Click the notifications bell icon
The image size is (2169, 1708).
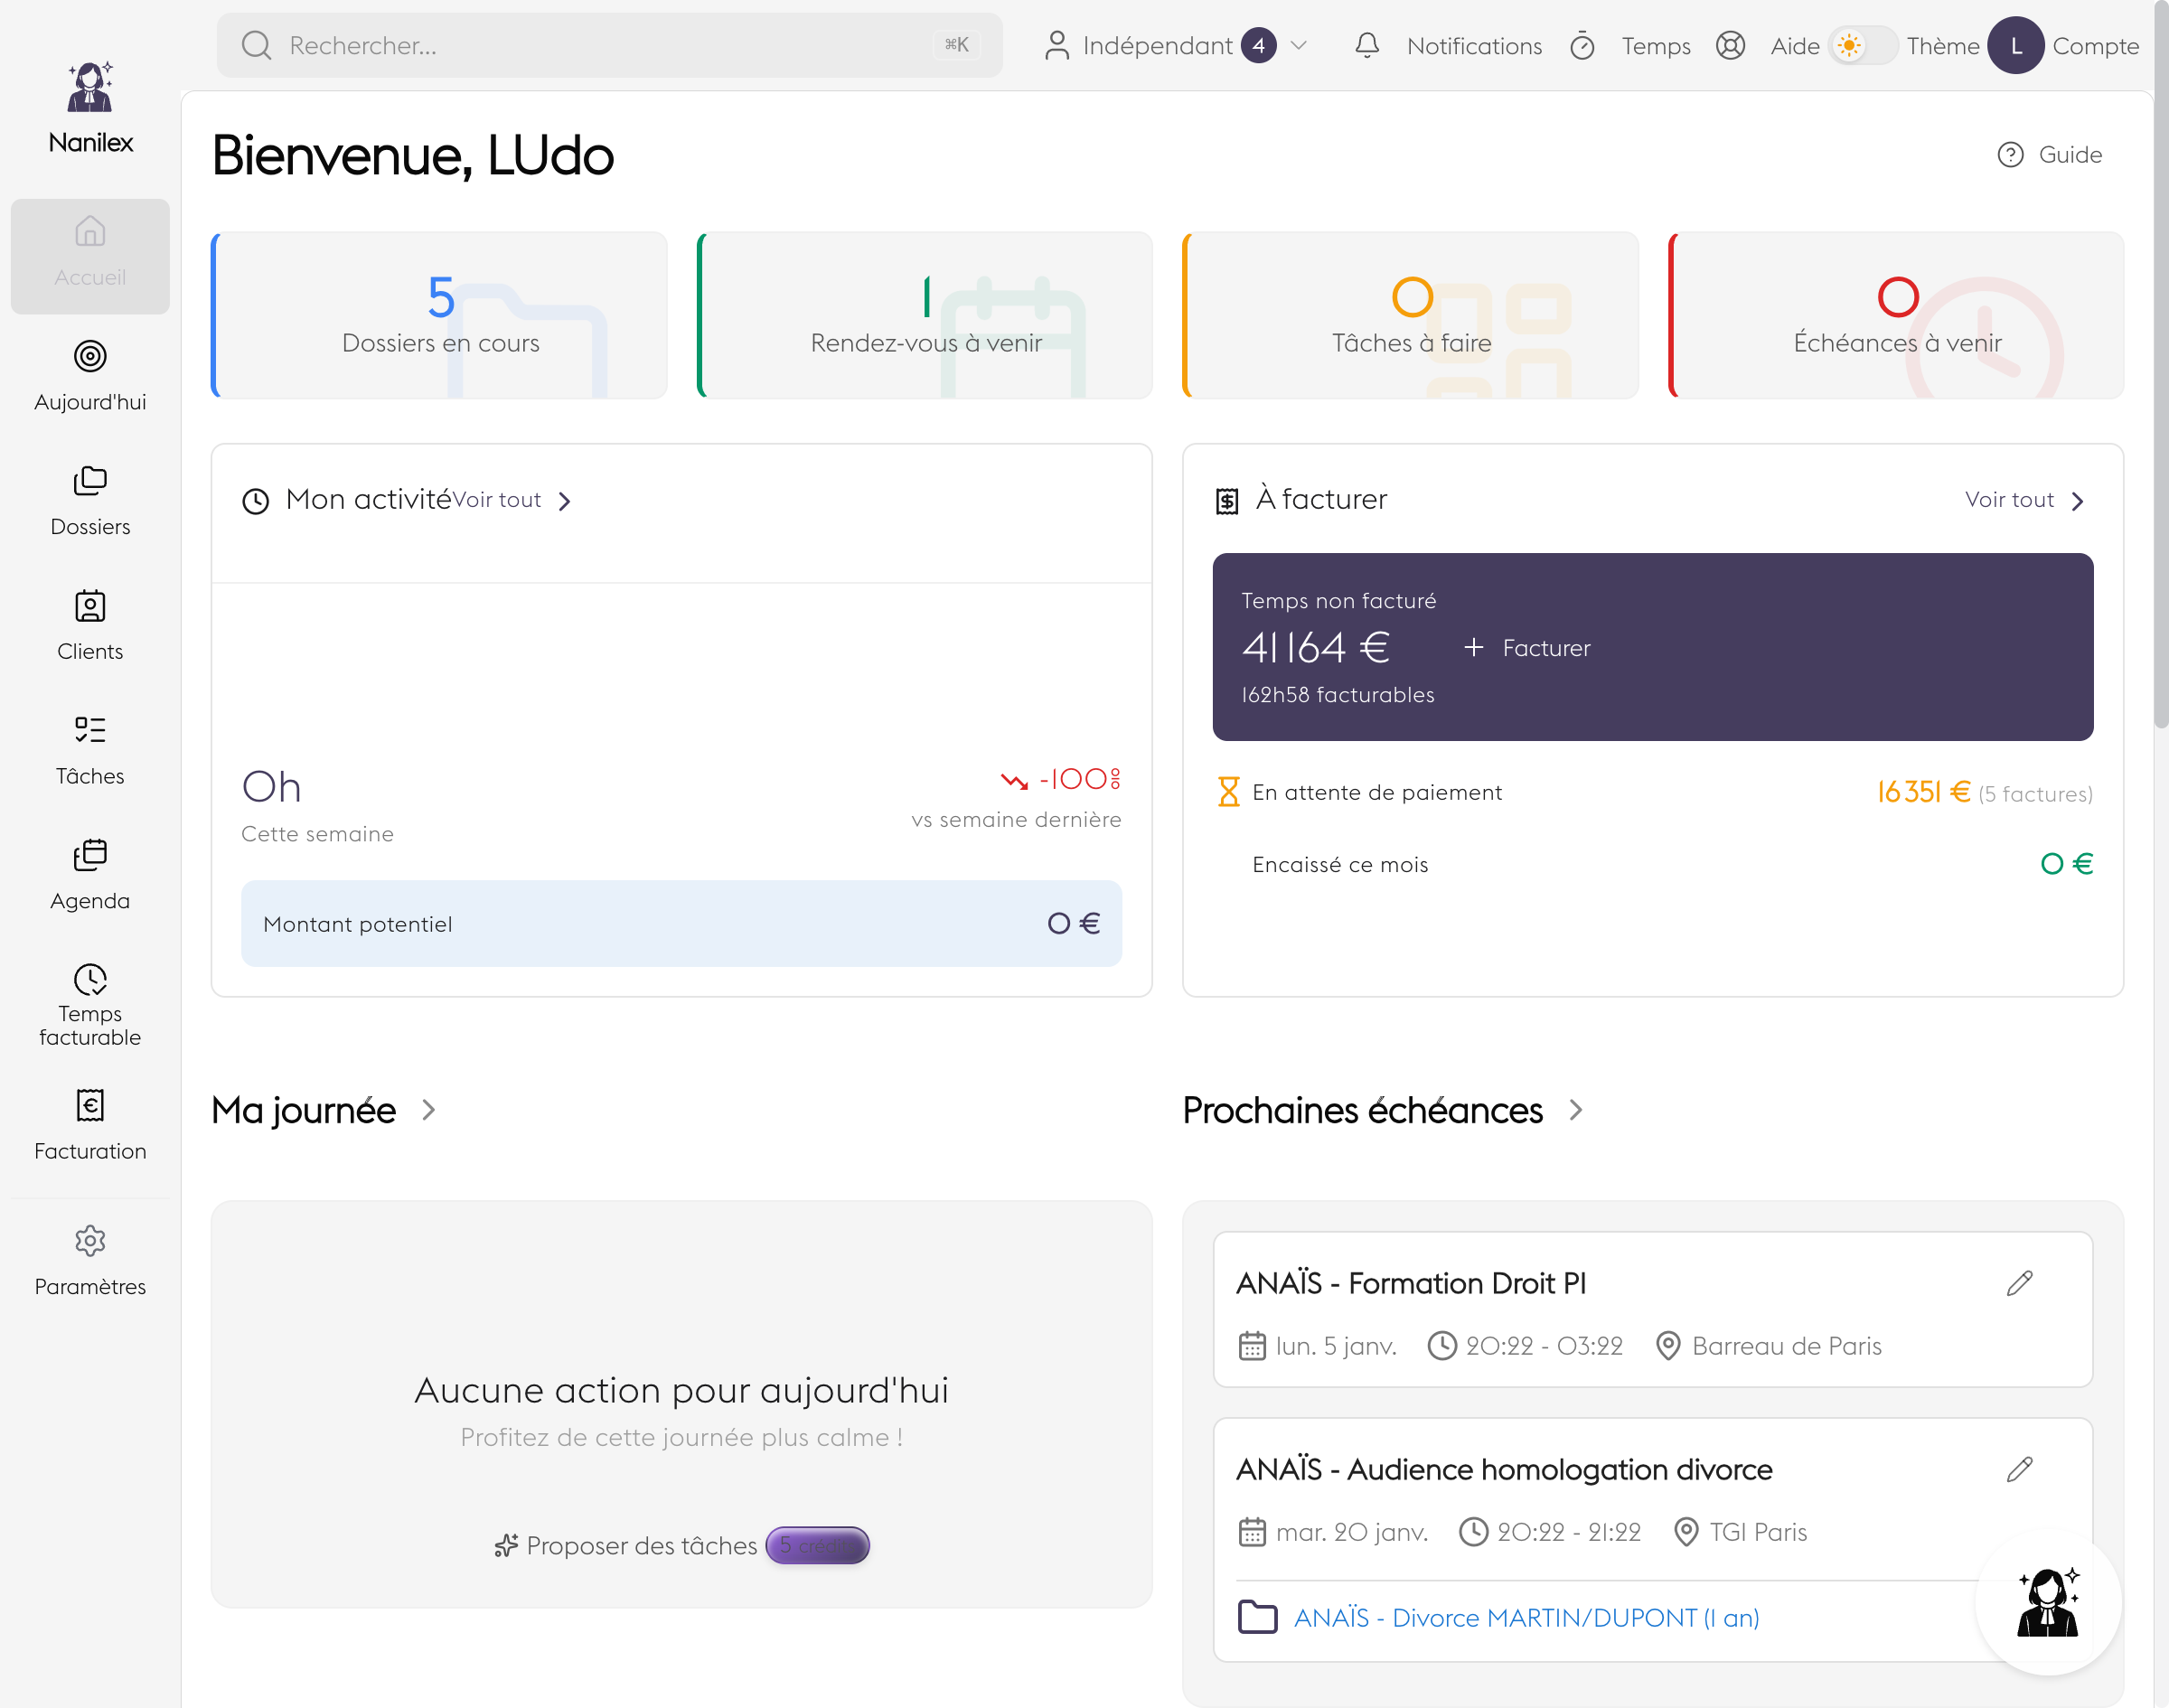click(1367, 46)
